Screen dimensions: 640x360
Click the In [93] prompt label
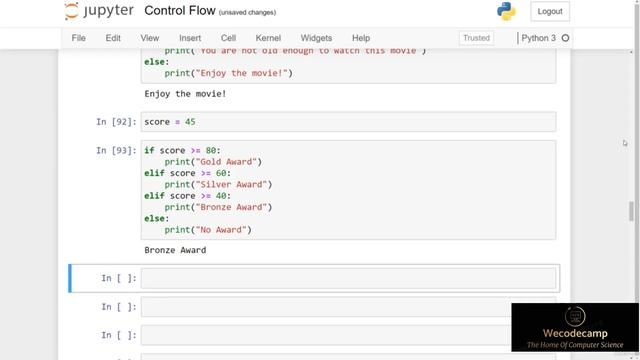click(116, 150)
